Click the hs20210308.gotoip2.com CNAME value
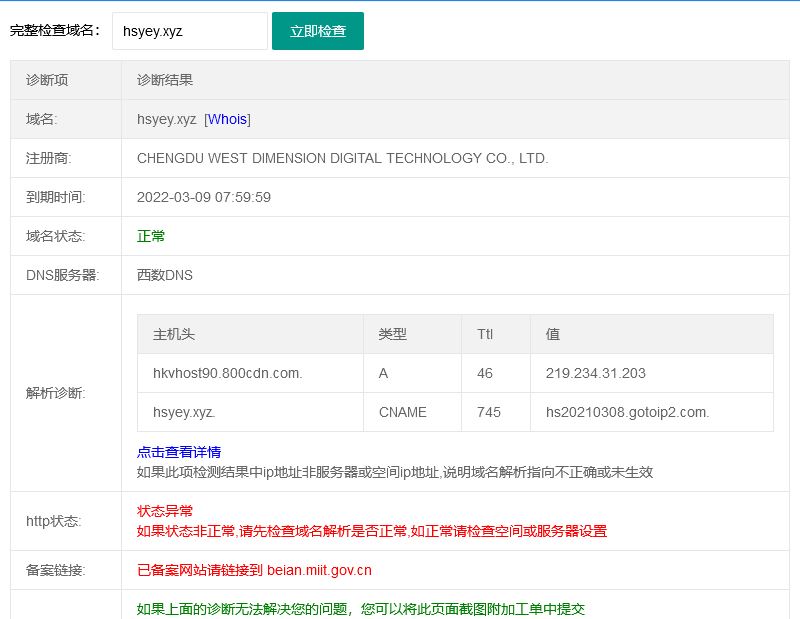Viewport: 800px width, 619px height. pos(627,412)
